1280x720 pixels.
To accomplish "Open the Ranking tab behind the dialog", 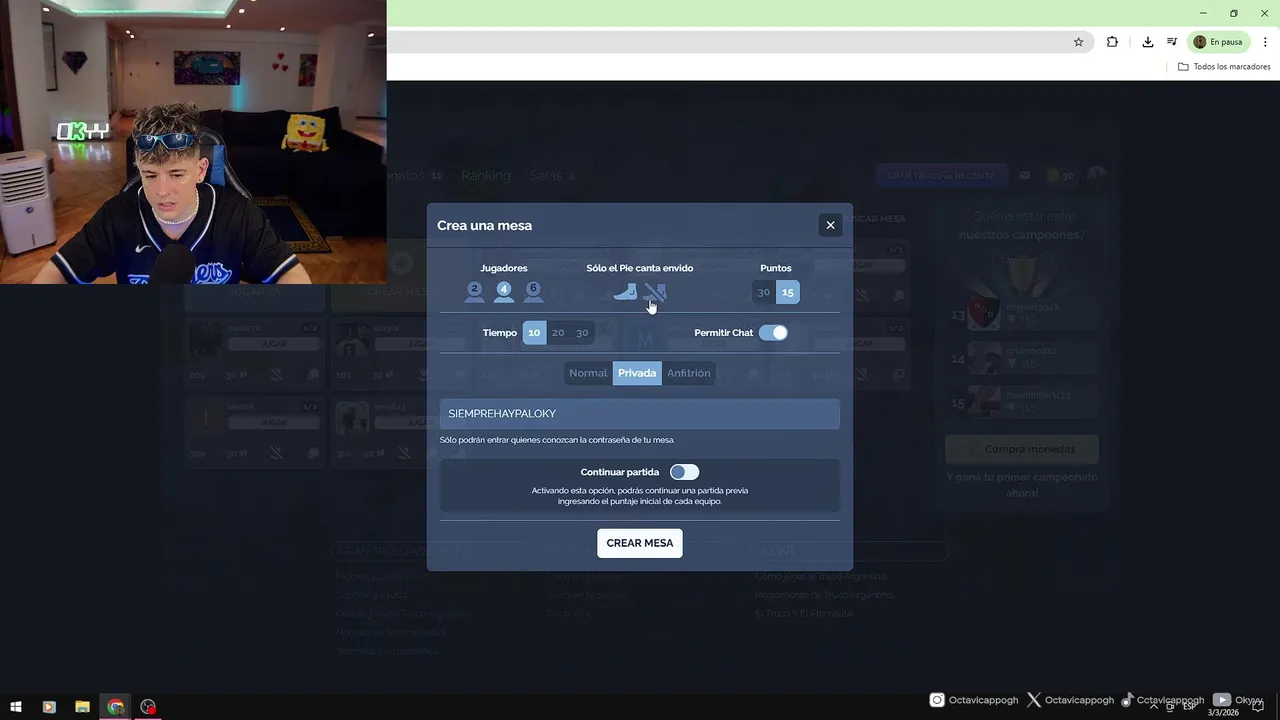I will tap(486, 176).
